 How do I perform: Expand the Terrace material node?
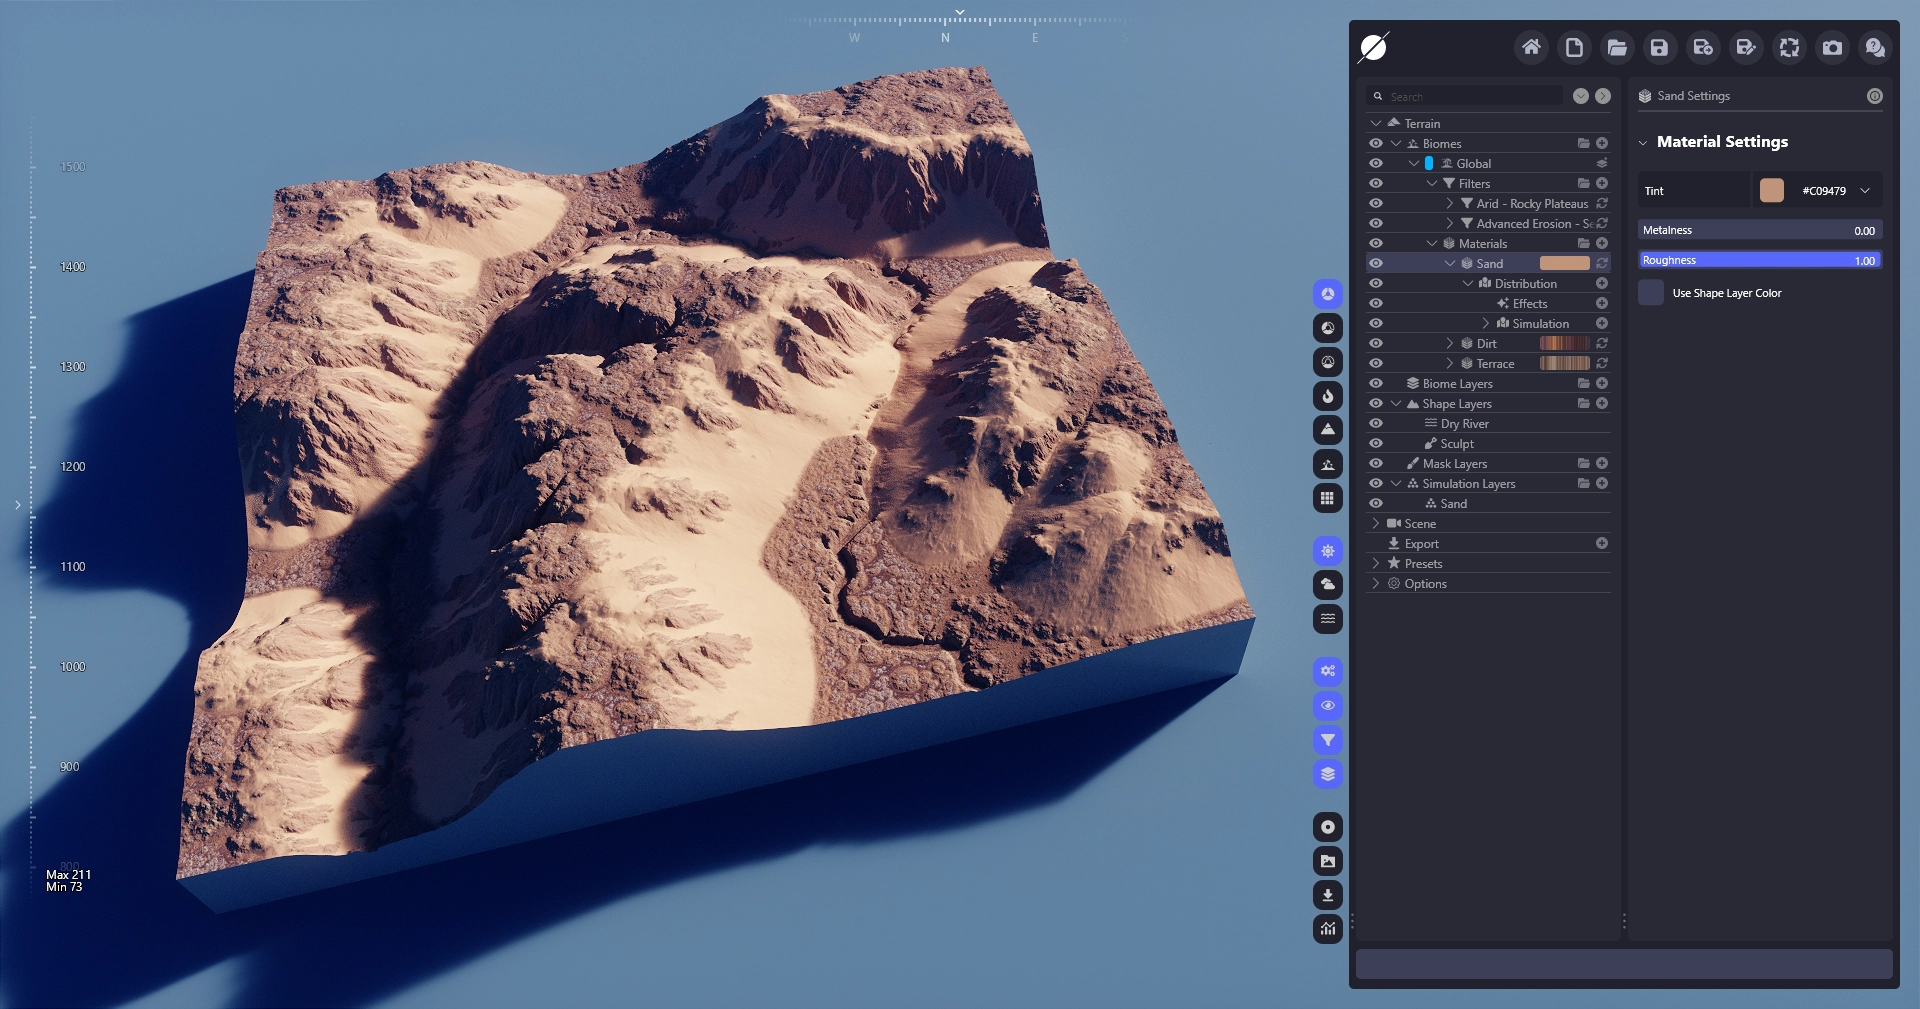click(1449, 363)
